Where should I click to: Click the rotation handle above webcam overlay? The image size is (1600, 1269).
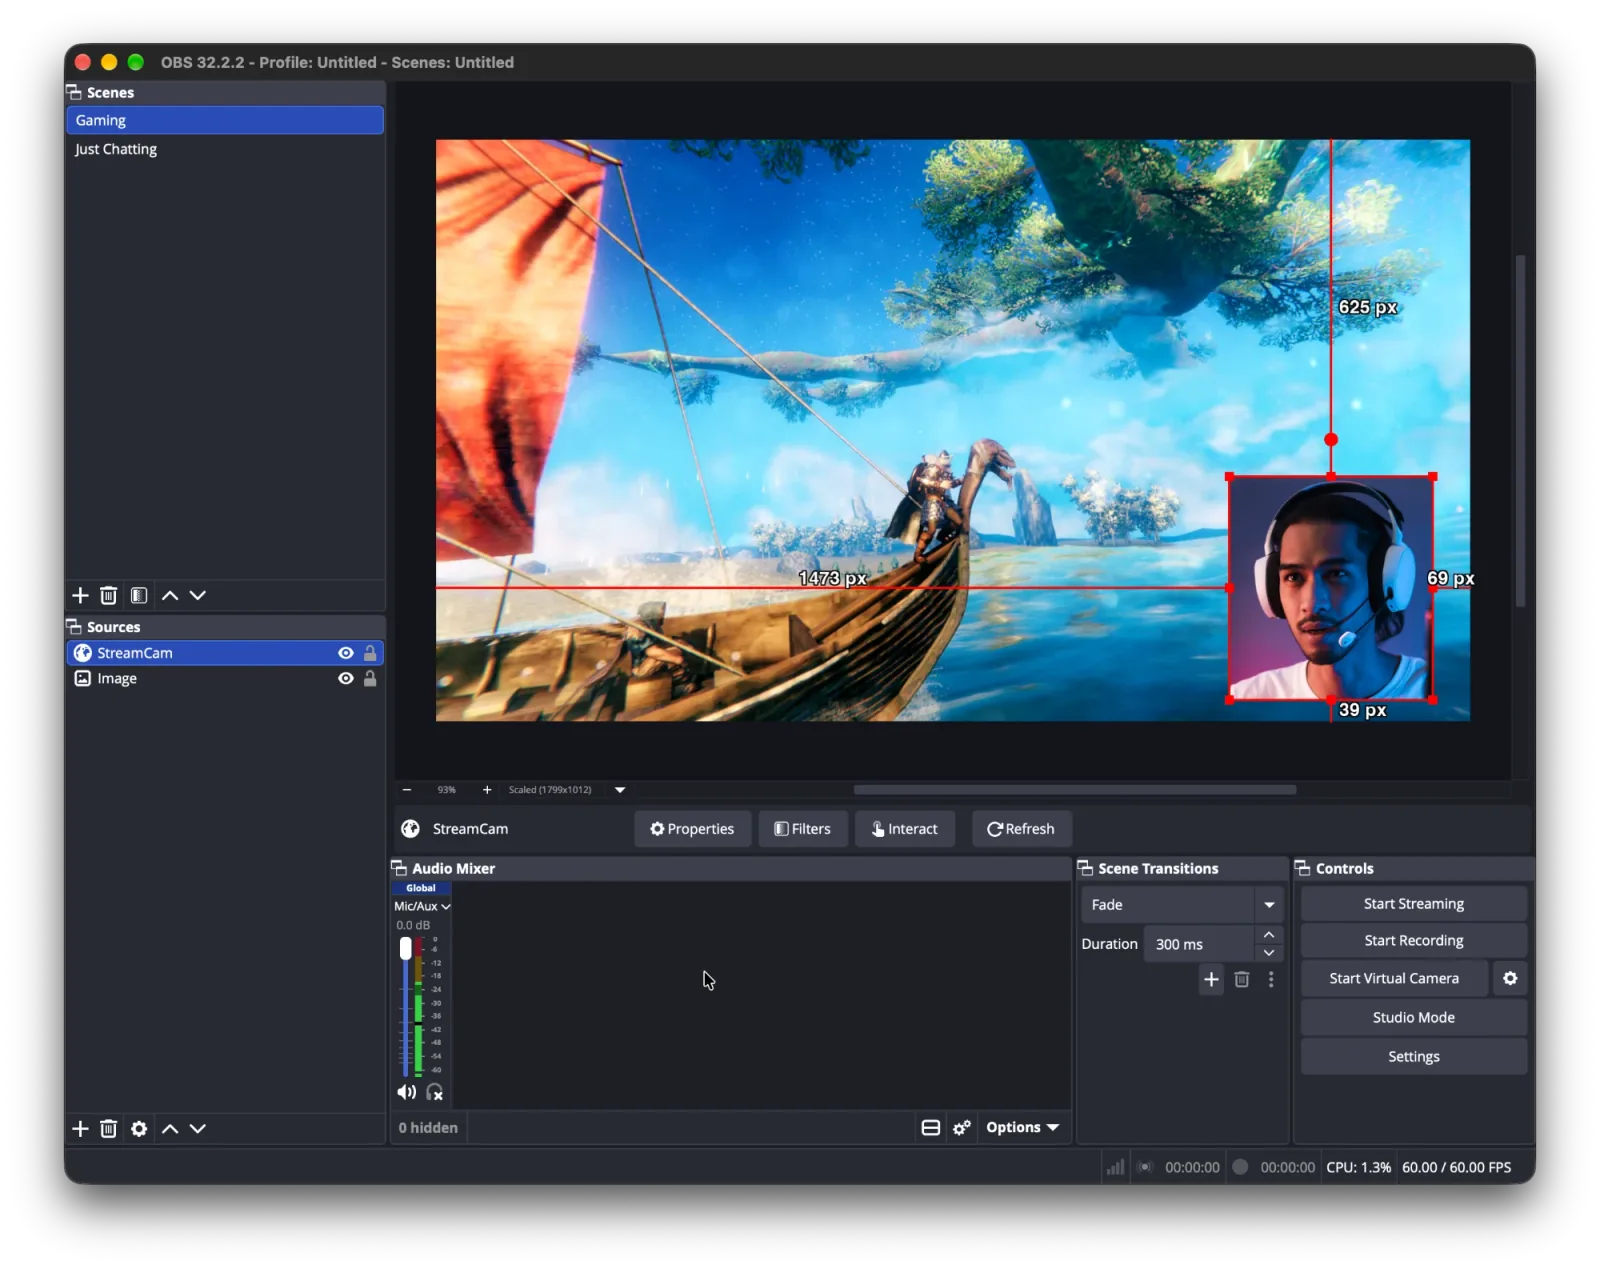pos(1331,439)
